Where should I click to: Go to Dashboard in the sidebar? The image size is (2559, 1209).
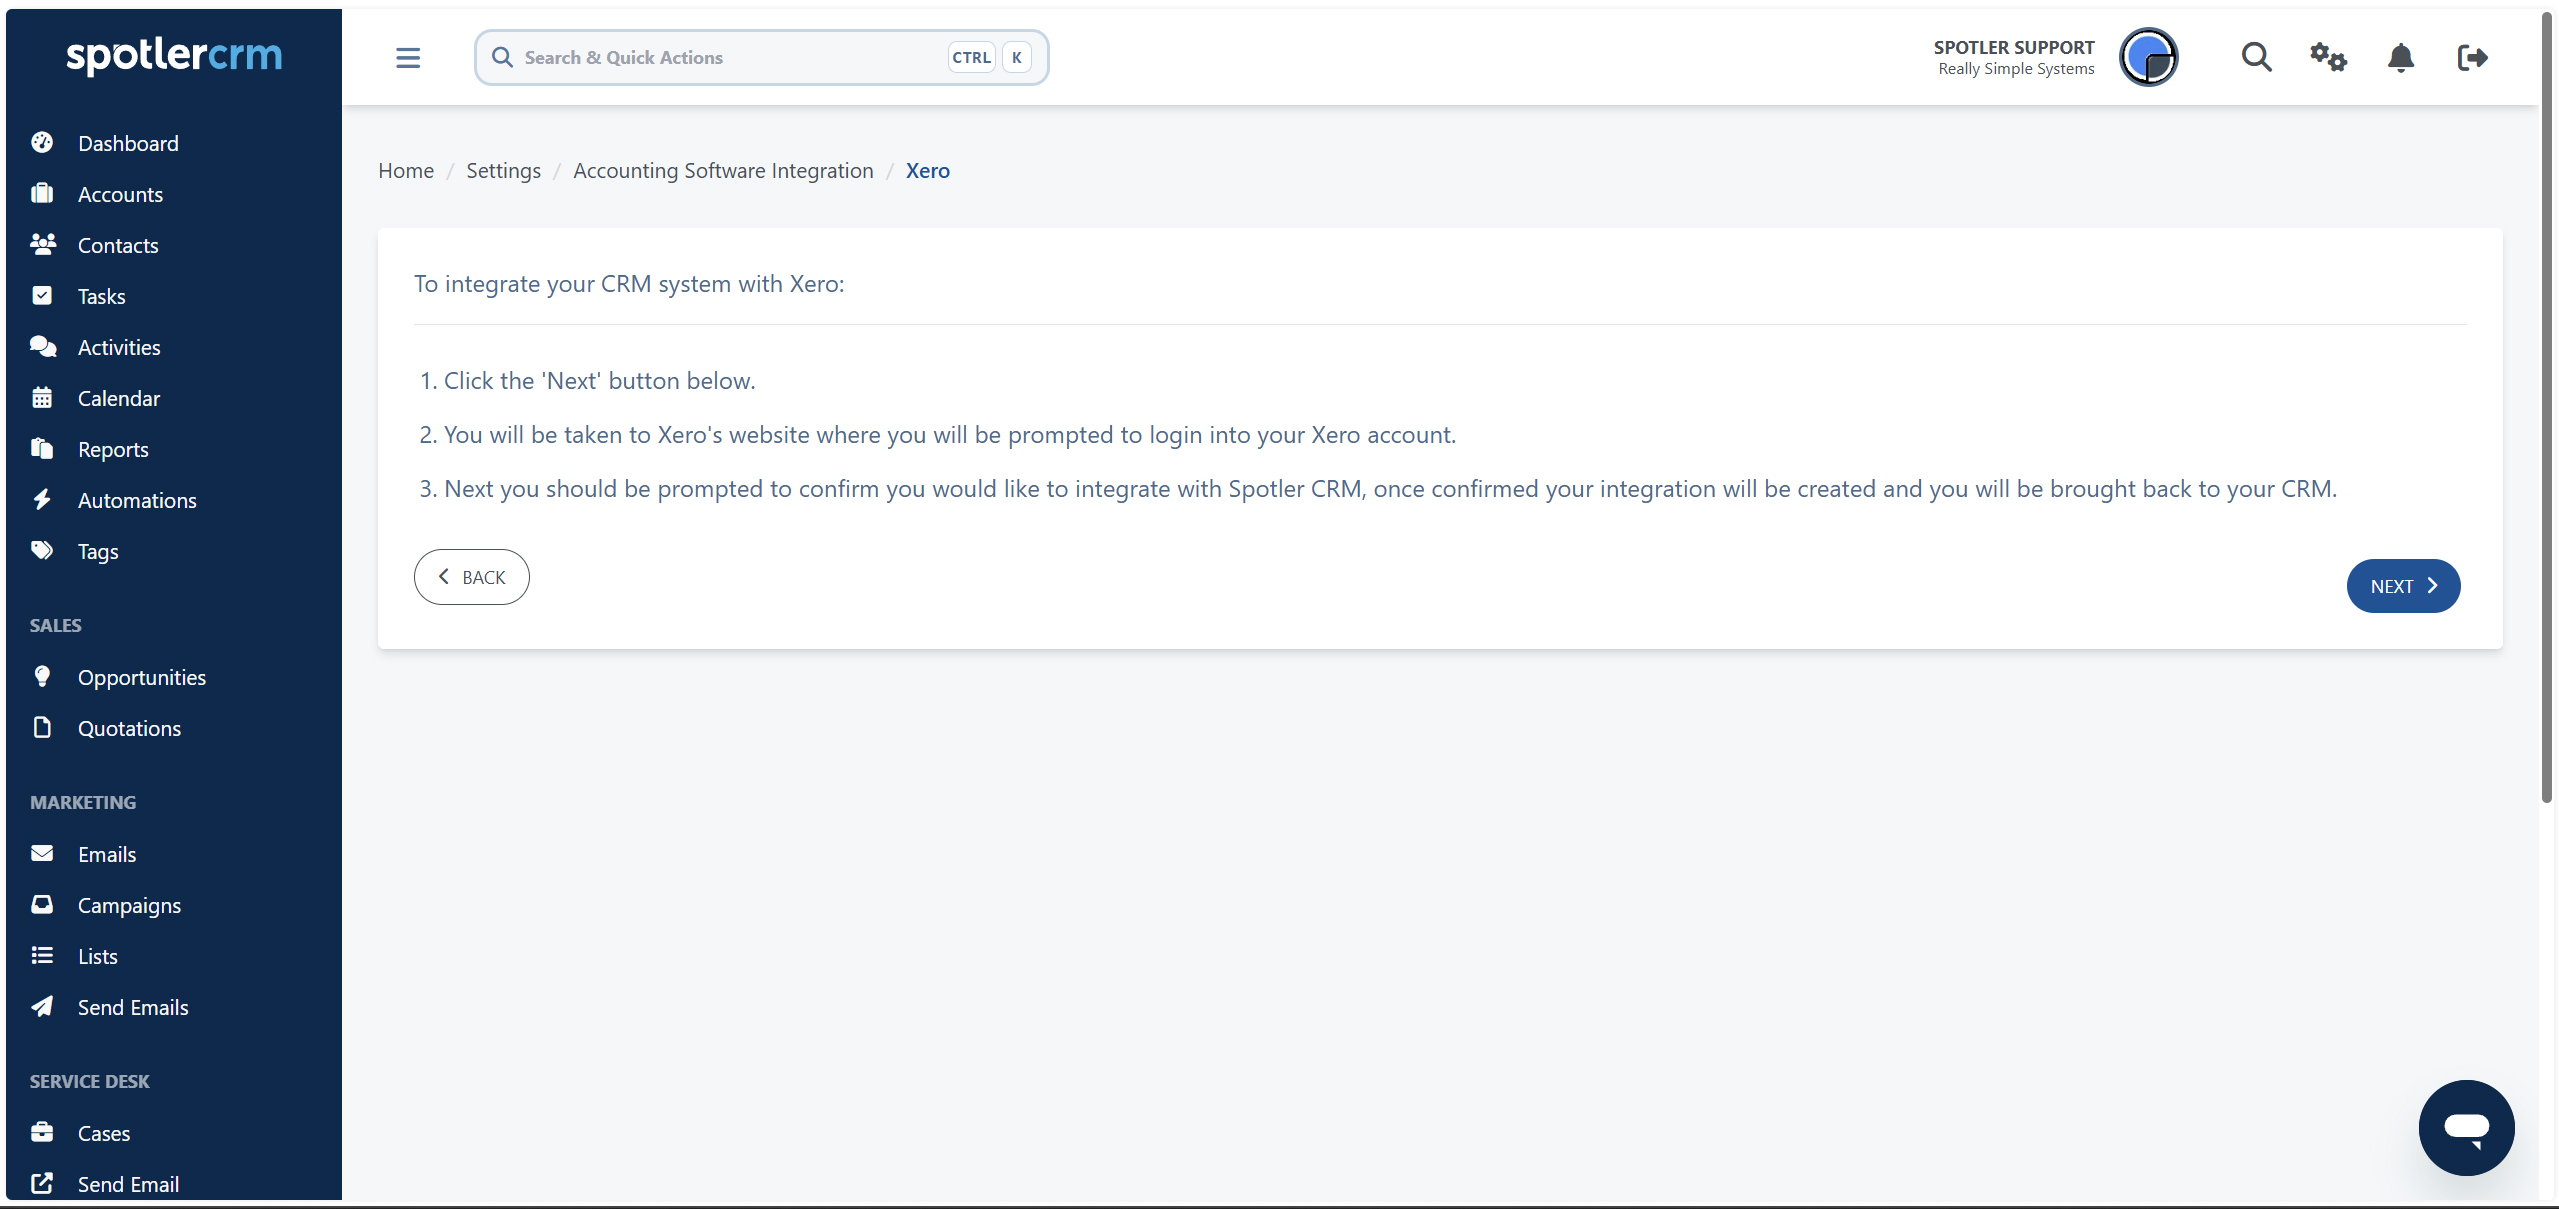pos(128,143)
